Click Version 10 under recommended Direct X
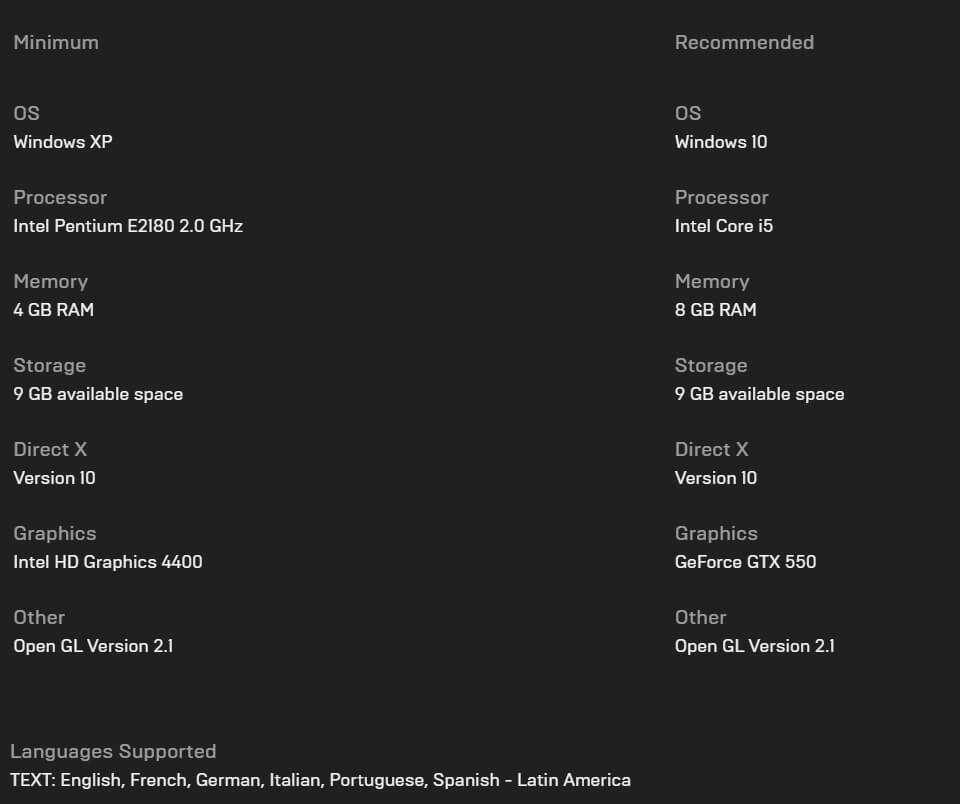 pos(716,478)
